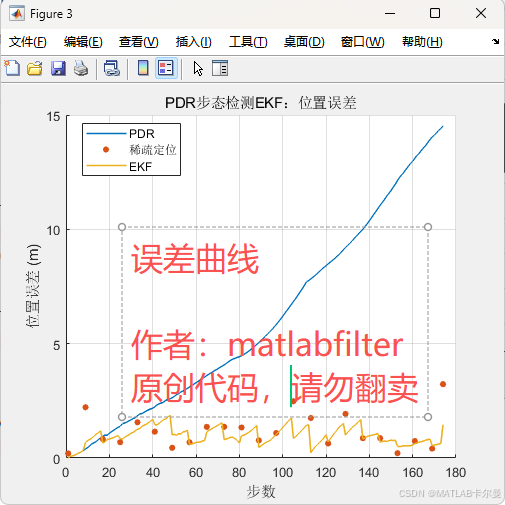Open the 文件(F) menu
505x505 pixels.
pos(28,42)
